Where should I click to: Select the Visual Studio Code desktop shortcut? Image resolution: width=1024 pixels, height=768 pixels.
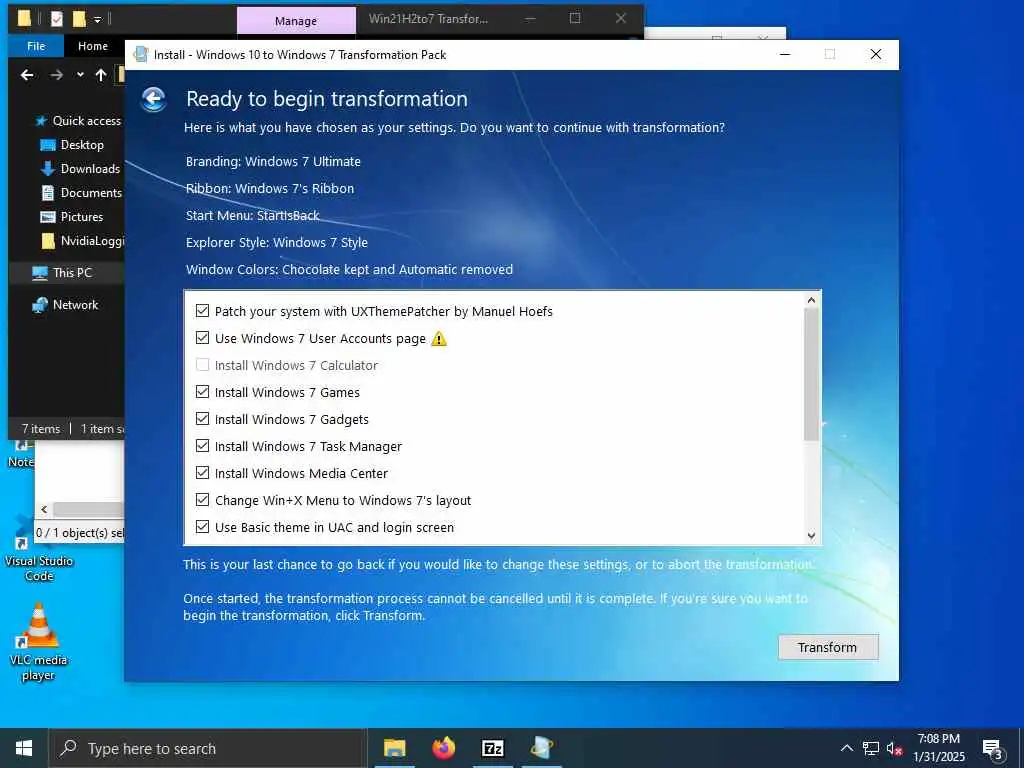pyautogui.click(x=39, y=549)
